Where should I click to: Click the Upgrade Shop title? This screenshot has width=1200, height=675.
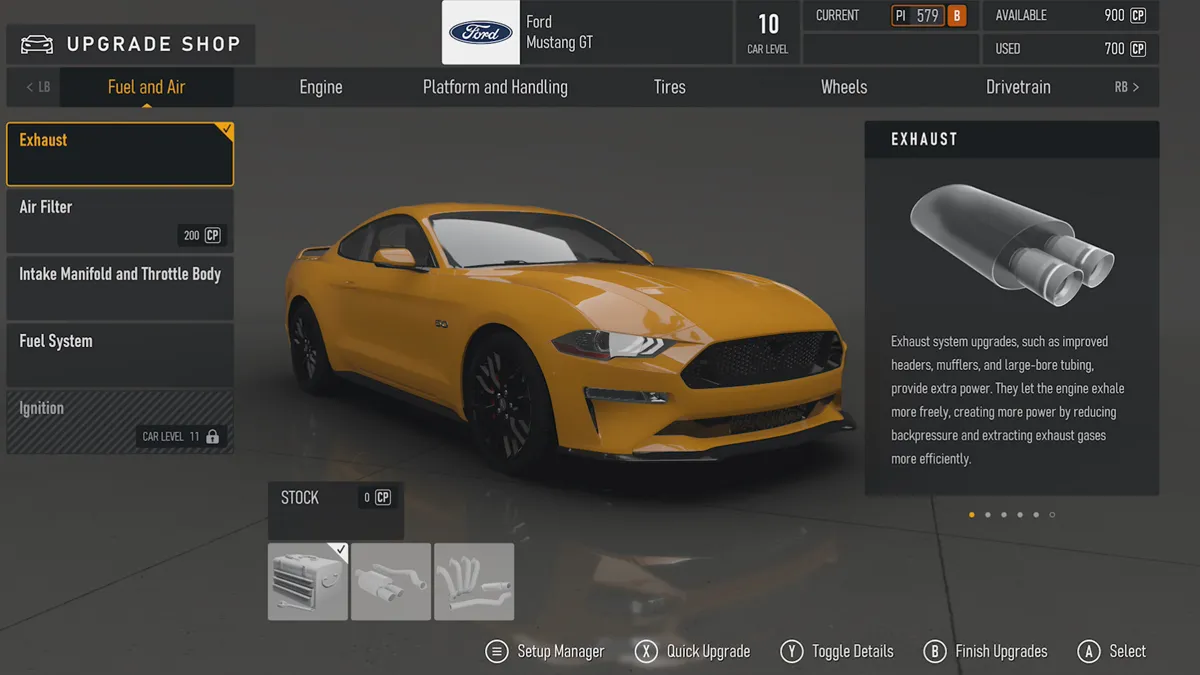click(153, 44)
